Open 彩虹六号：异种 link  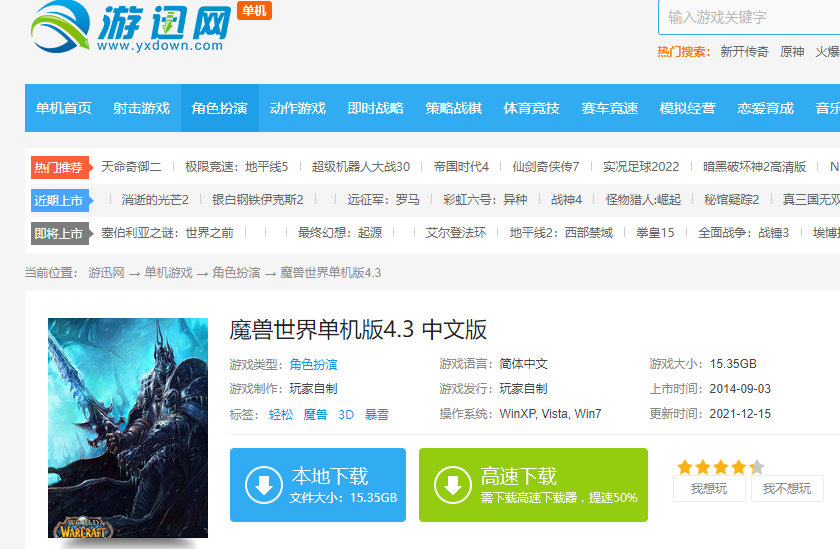(485, 200)
